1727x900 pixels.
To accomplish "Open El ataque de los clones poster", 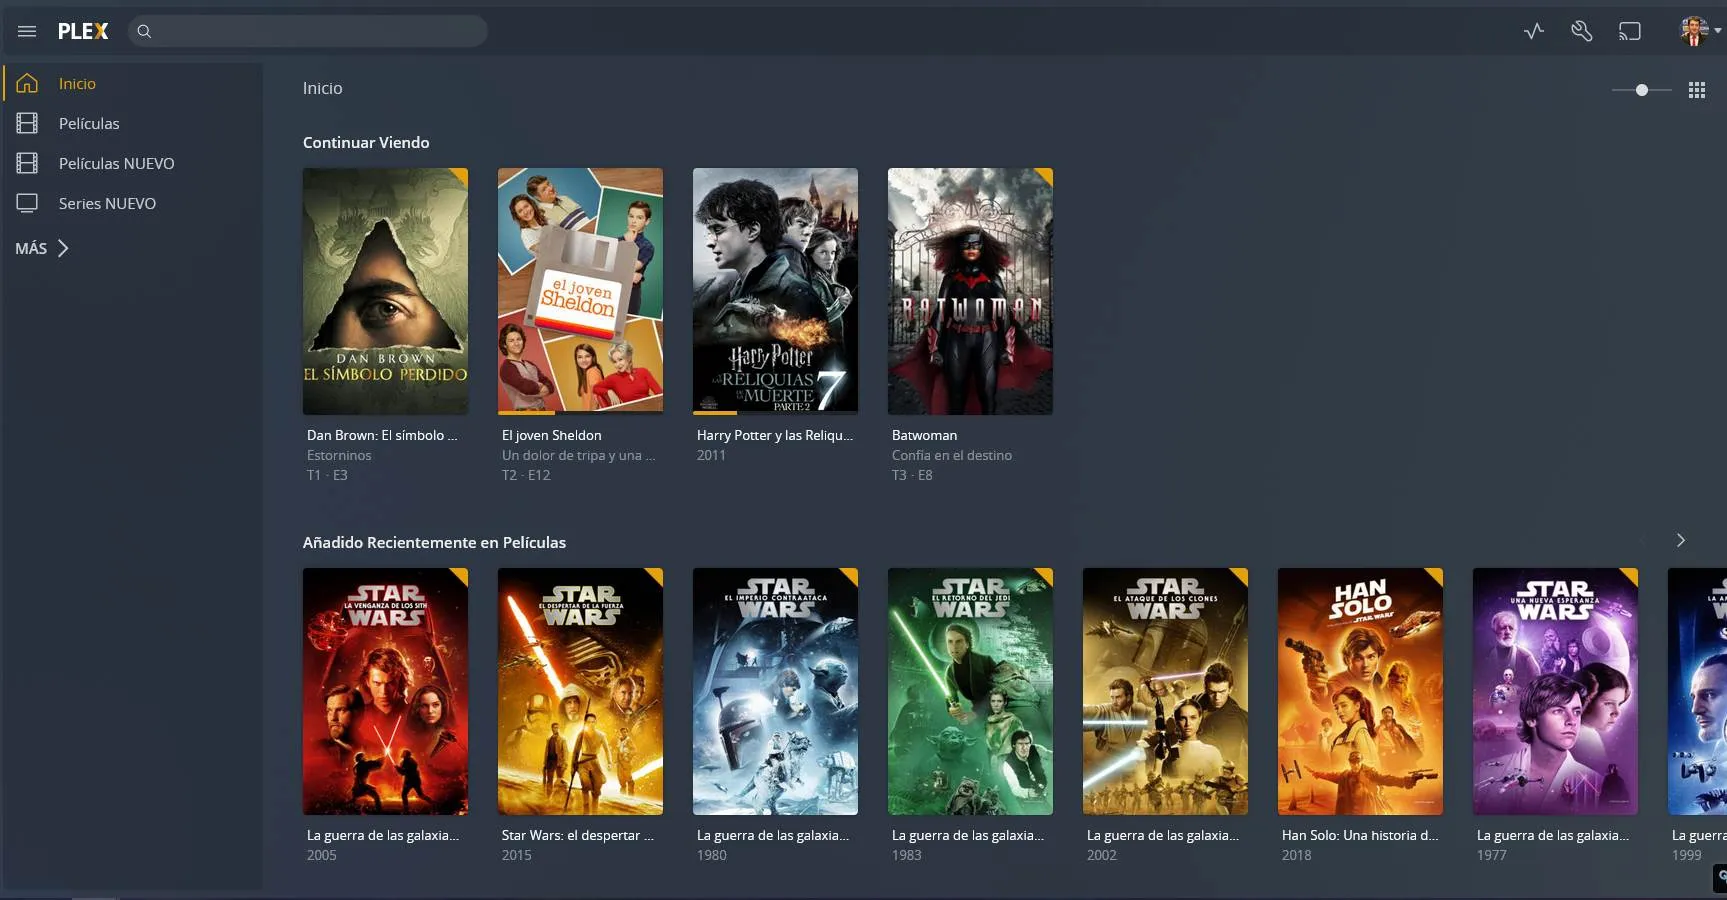I will point(1165,691).
